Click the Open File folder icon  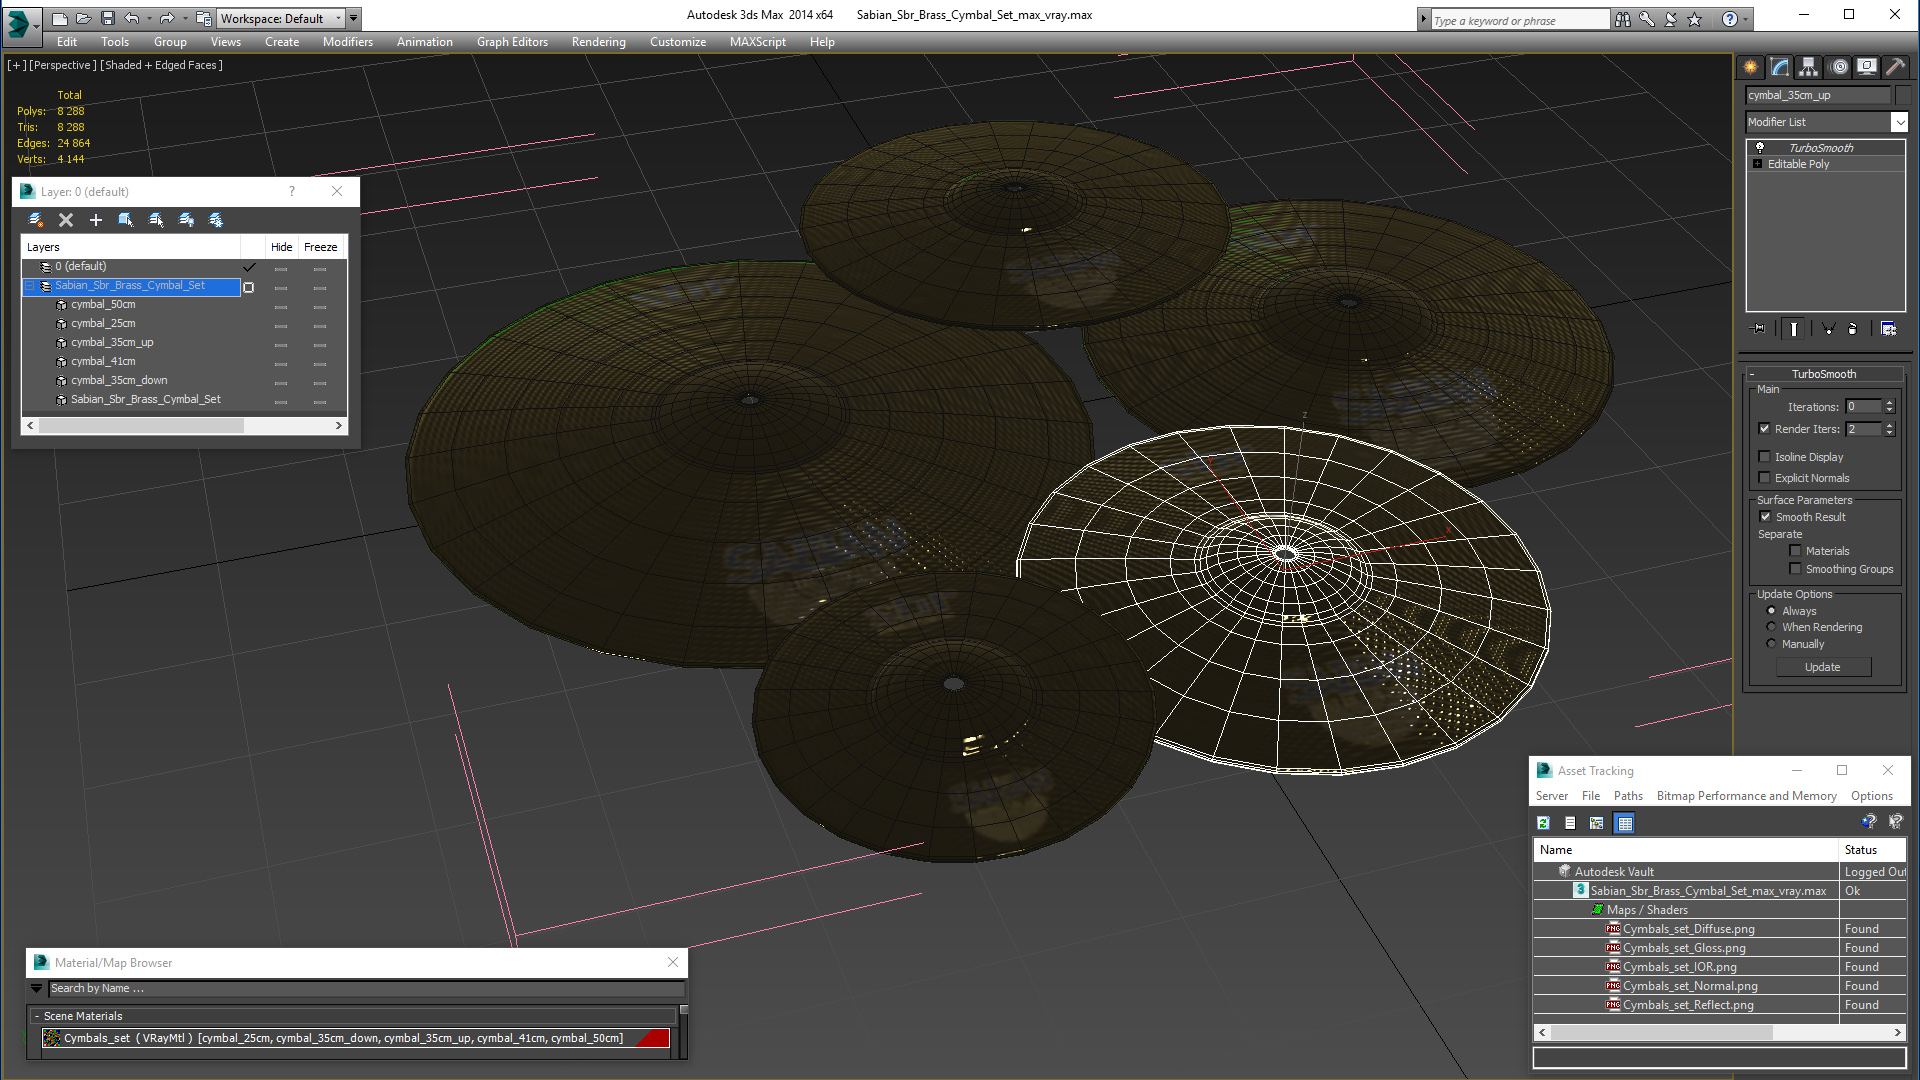84,18
